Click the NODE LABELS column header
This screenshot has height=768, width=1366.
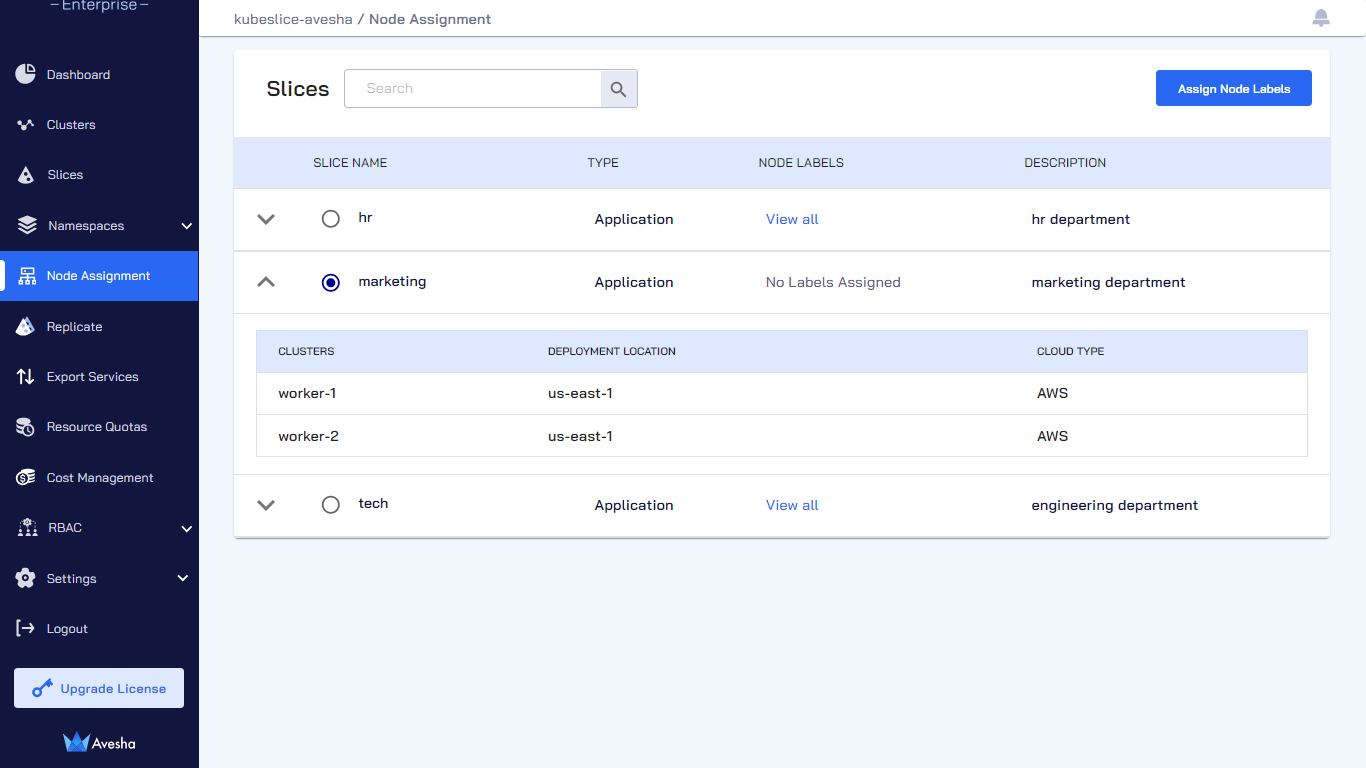coord(801,163)
